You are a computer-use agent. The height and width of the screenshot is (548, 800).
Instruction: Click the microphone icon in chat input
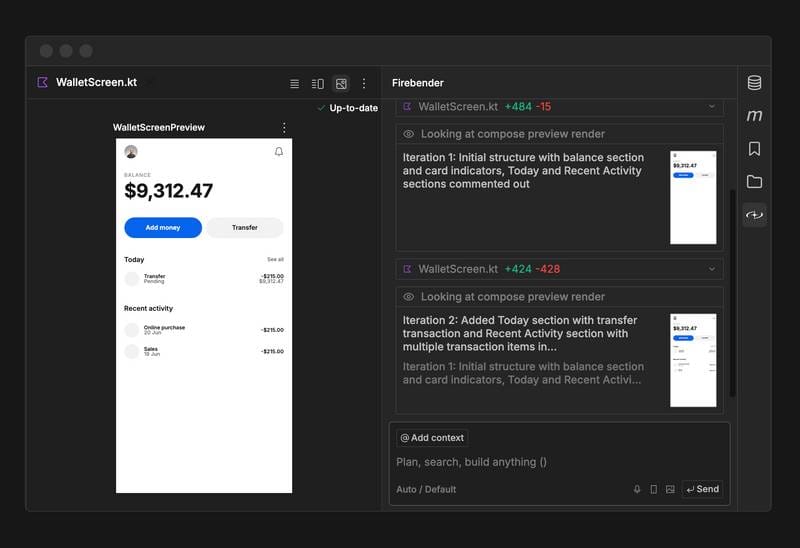pyautogui.click(x=637, y=489)
